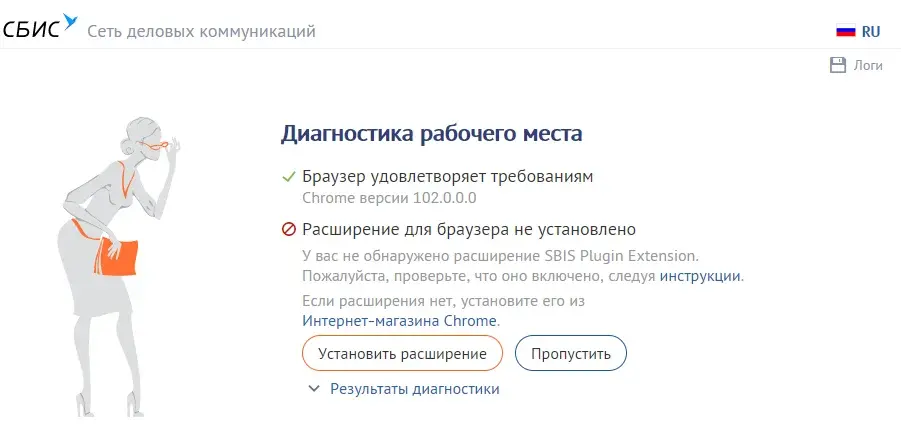Click the СБИС logo text
The image size is (901, 448).
click(31, 30)
